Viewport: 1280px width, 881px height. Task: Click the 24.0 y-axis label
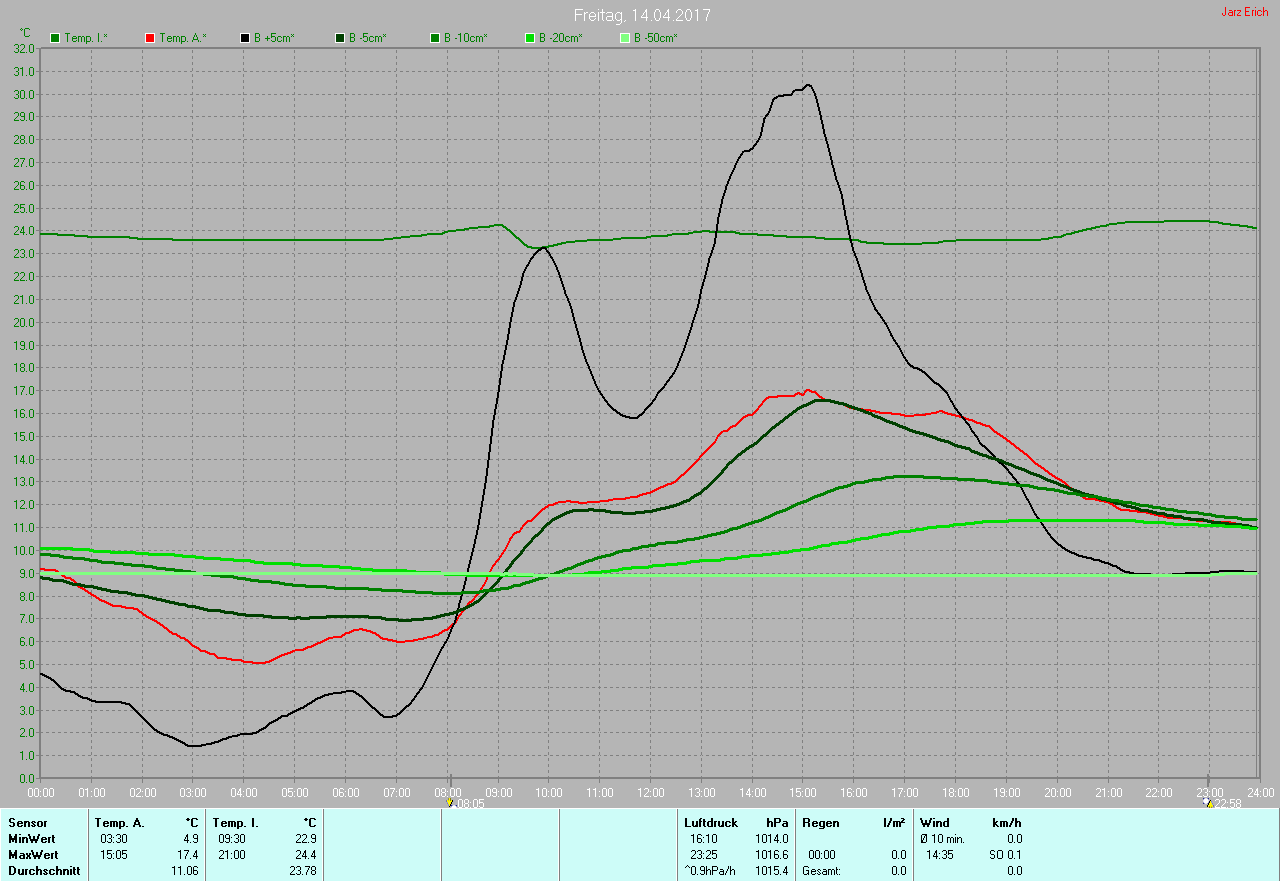point(24,231)
